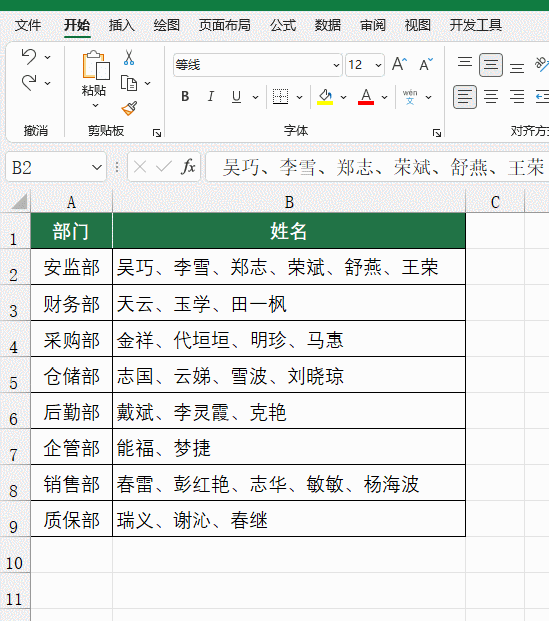Image resolution: width=549 pixels, height=621 pixels.
Task: Apply the Borders icon
Action: pyautogui.click(x=280, y=96)
